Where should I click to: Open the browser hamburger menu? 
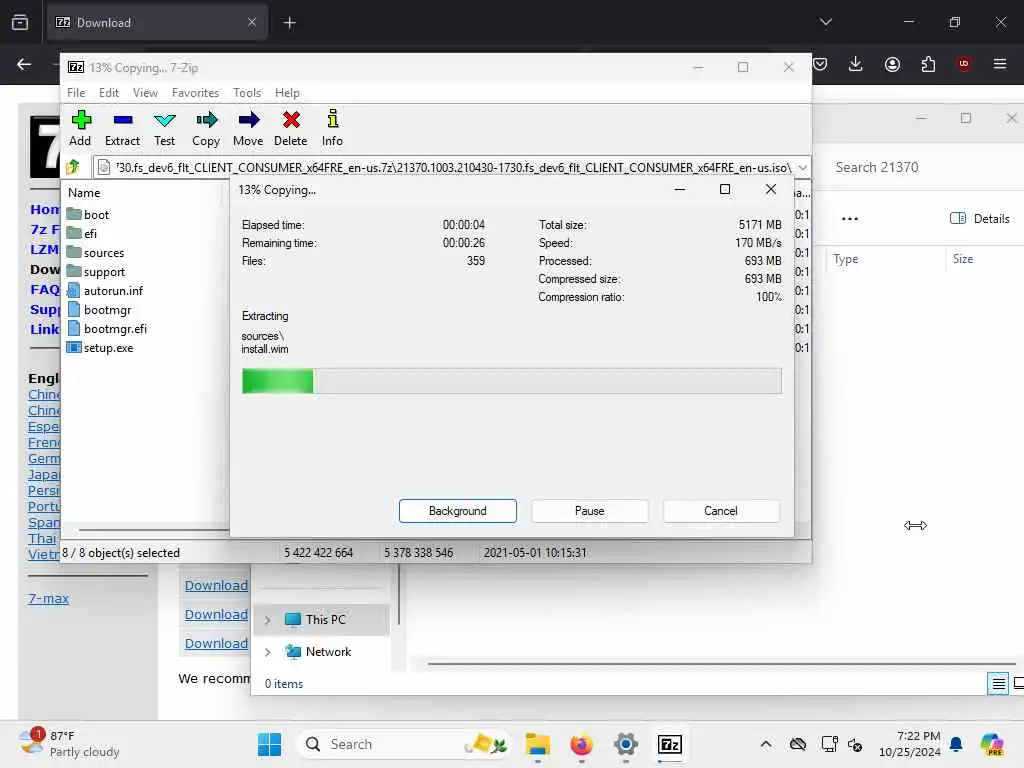point(1000,64)
